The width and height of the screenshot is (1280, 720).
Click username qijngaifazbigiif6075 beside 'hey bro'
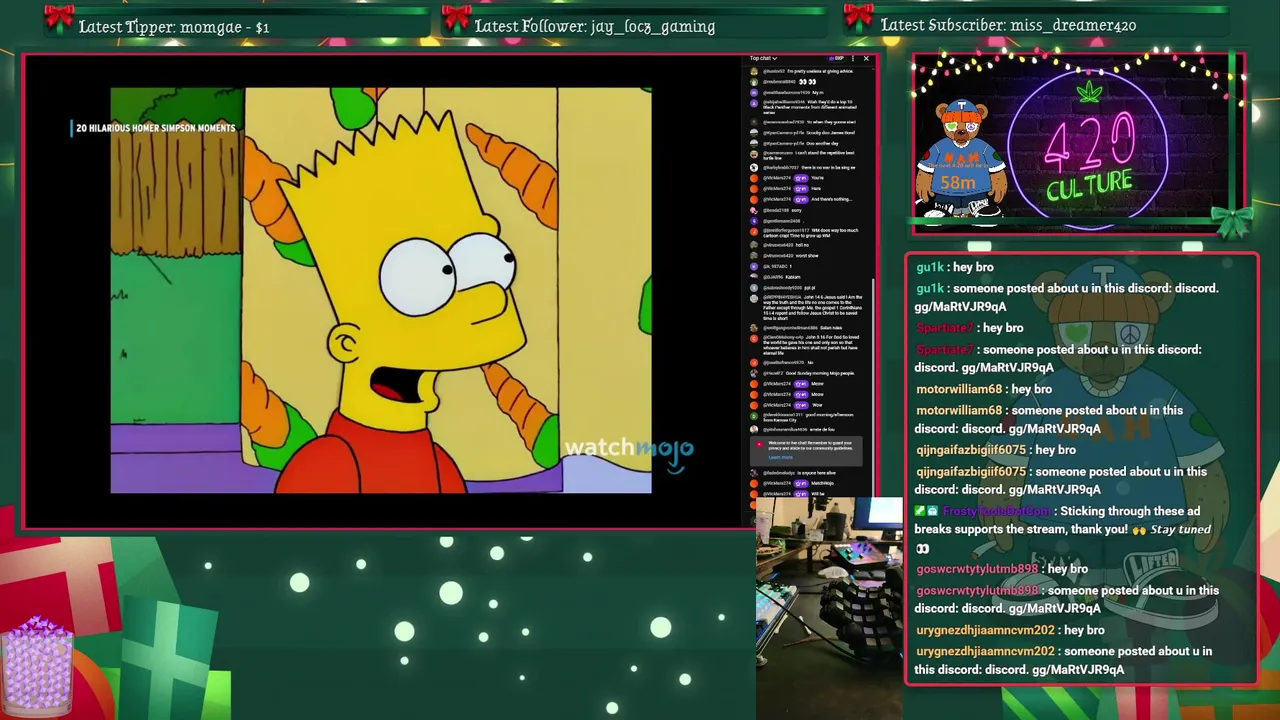tap(971, 450)
